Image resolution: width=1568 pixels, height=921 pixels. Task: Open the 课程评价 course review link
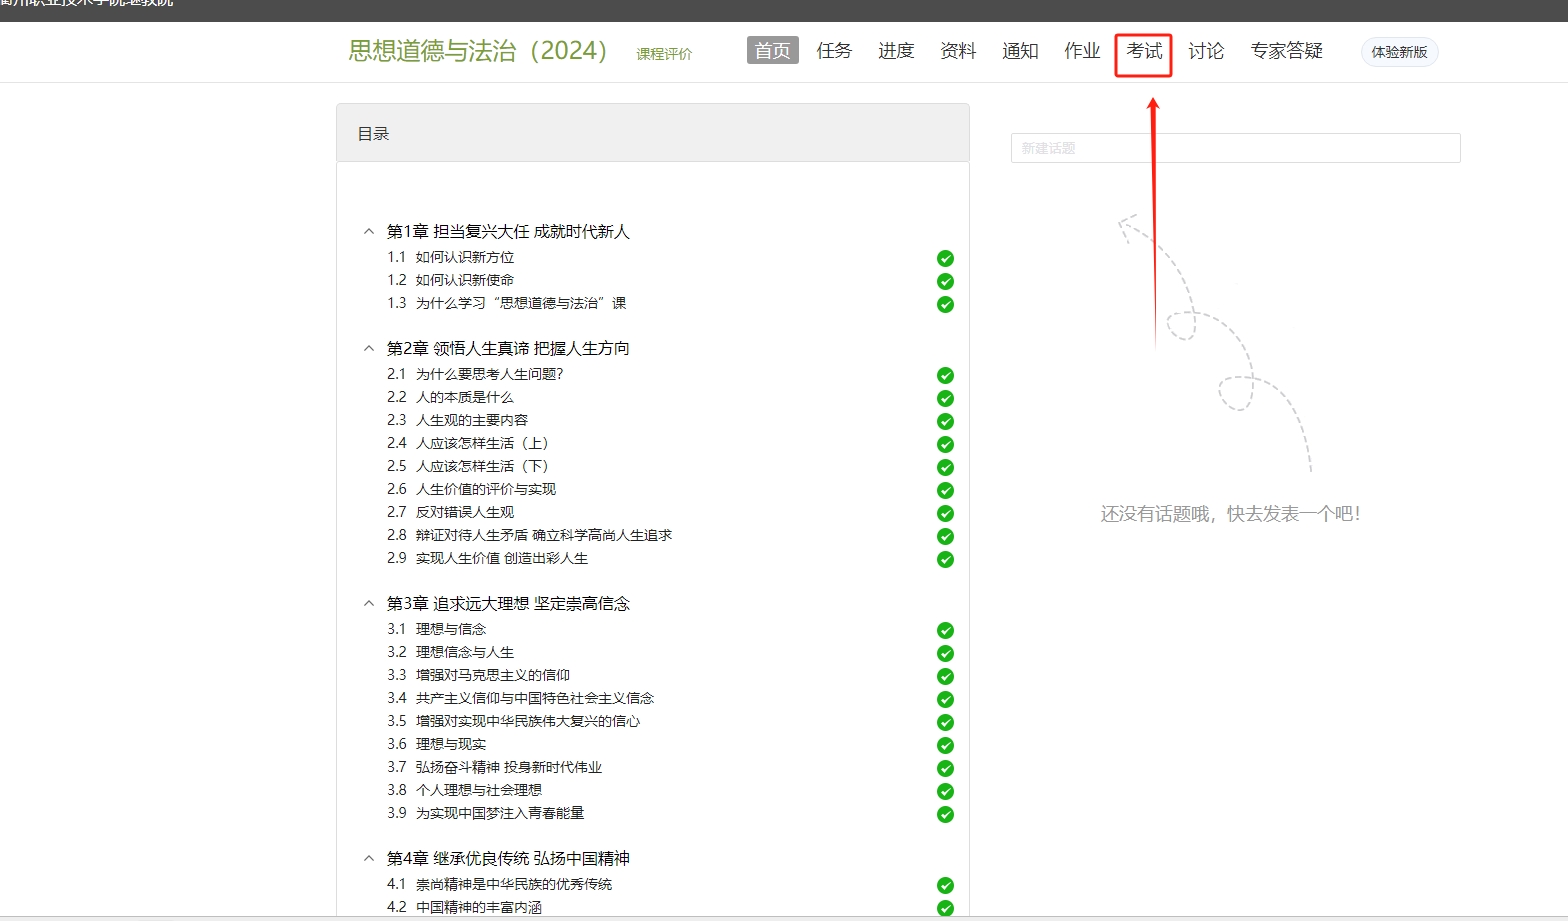pos(664,54)
